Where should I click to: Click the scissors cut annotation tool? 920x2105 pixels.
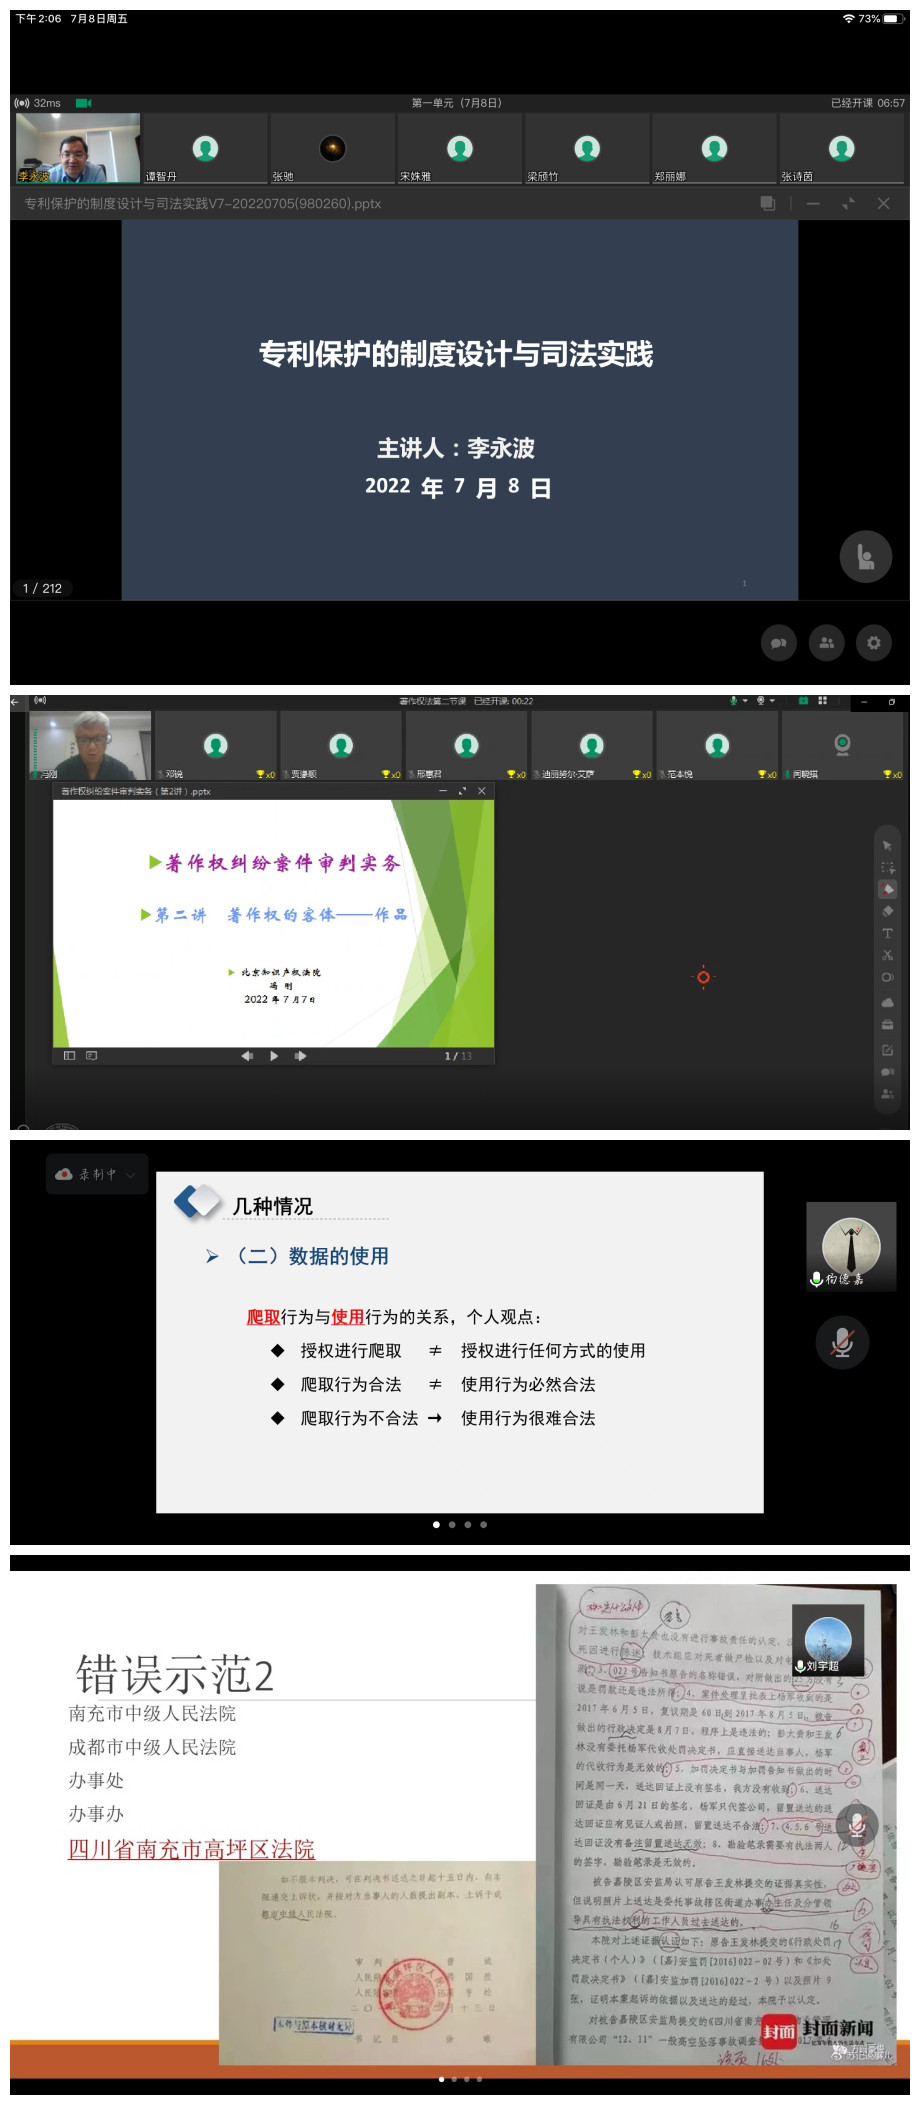click(887, 955)
